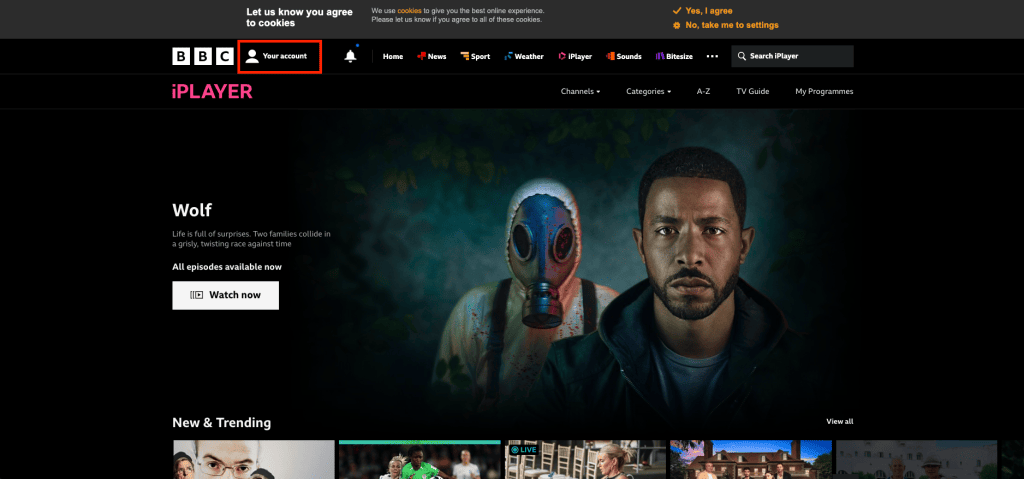
Task: Click Watch now for Wolf
Action: point(225,295)
